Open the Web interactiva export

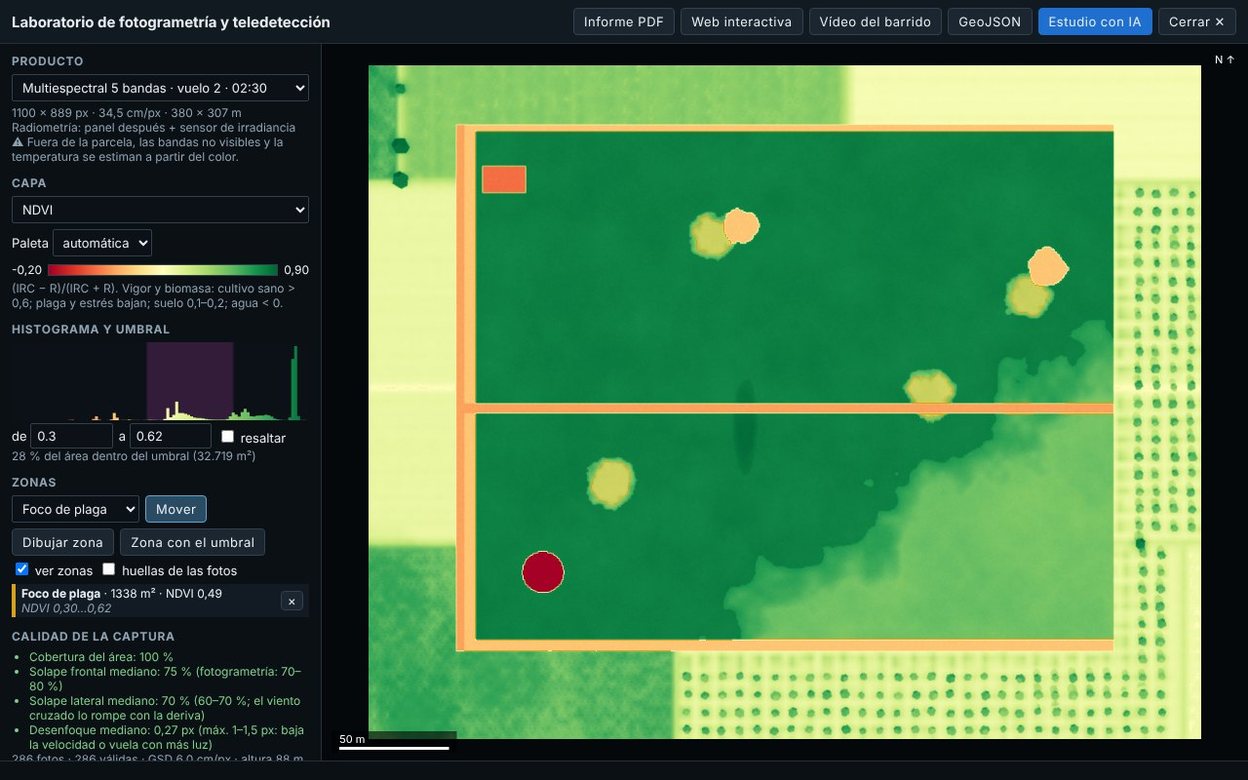click(x=742, y=22)
